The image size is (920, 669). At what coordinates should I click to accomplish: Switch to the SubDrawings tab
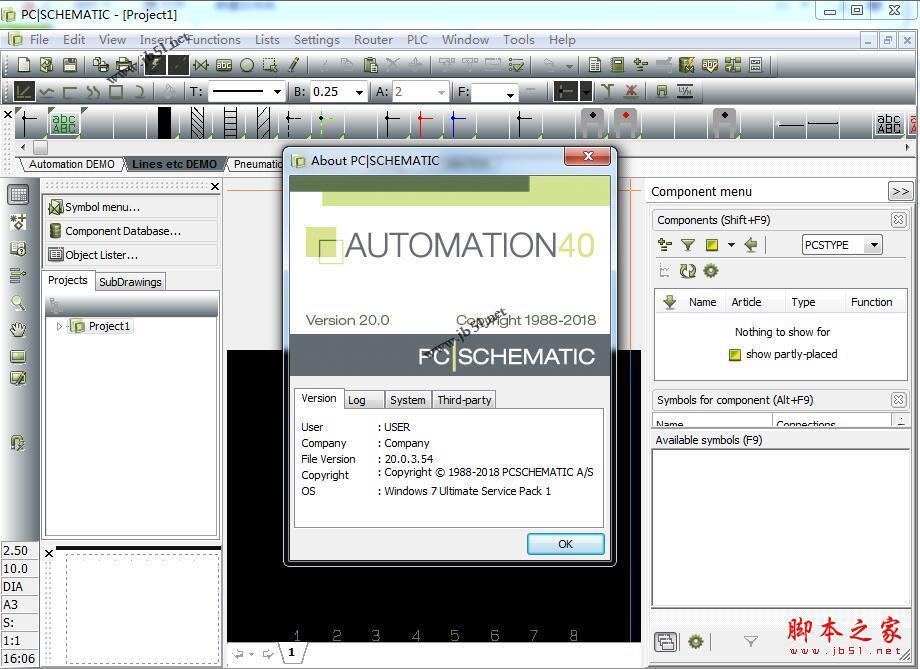130,282
